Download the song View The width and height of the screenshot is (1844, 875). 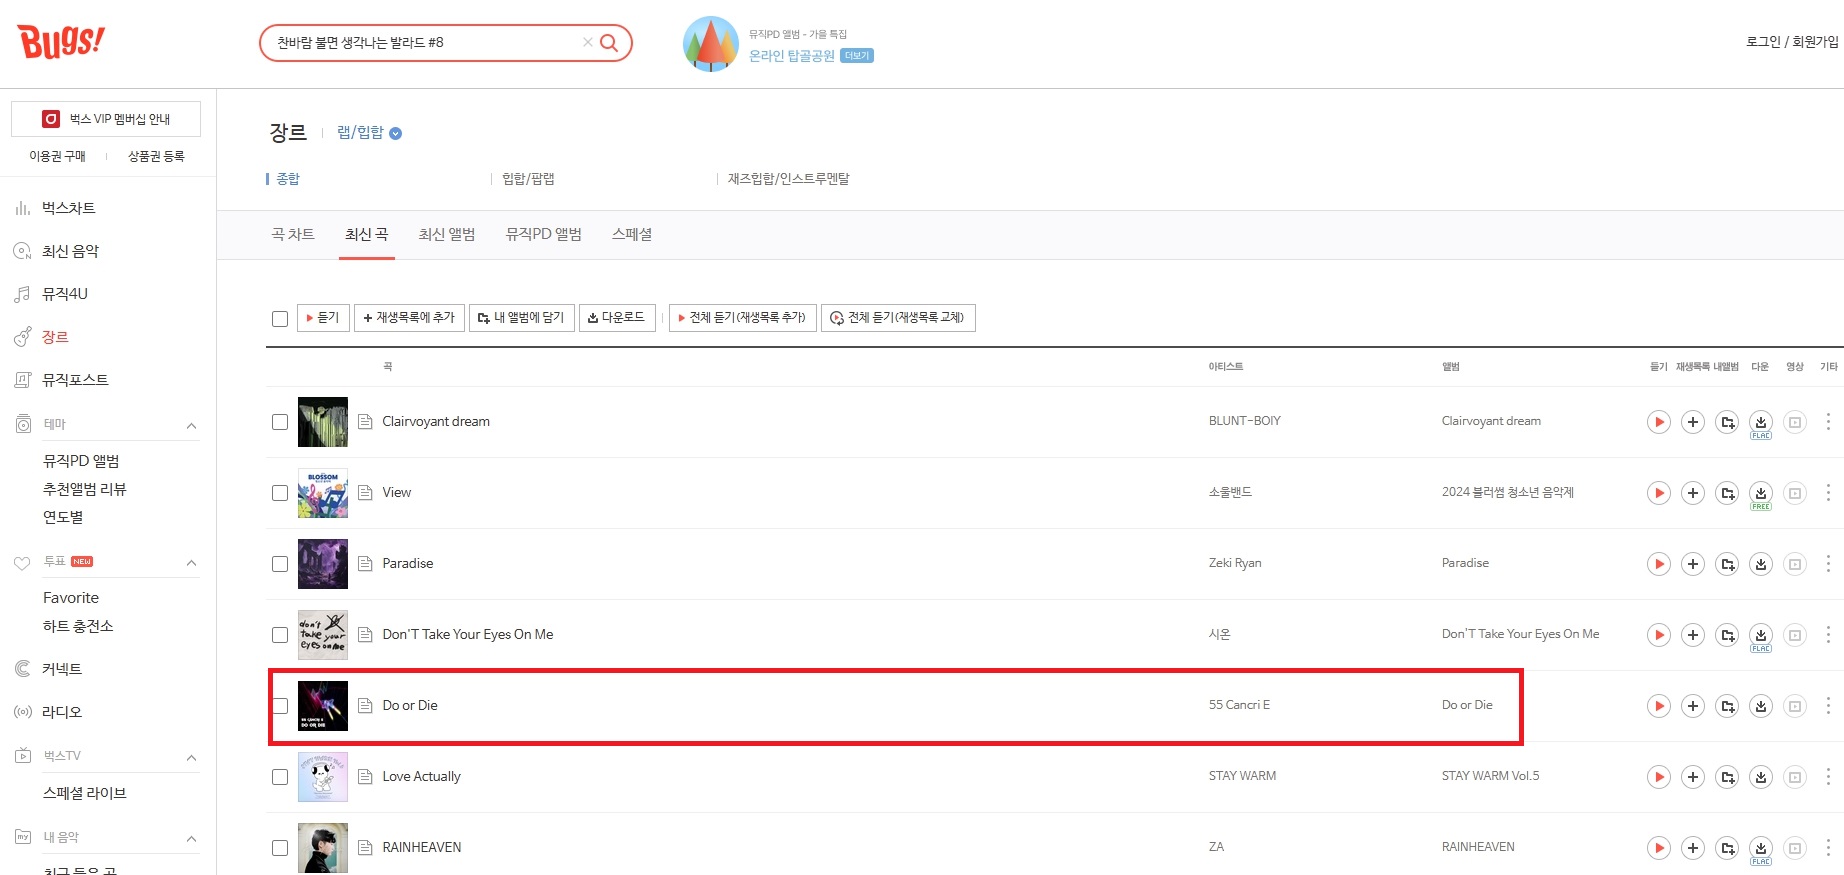coord(1761,493)
